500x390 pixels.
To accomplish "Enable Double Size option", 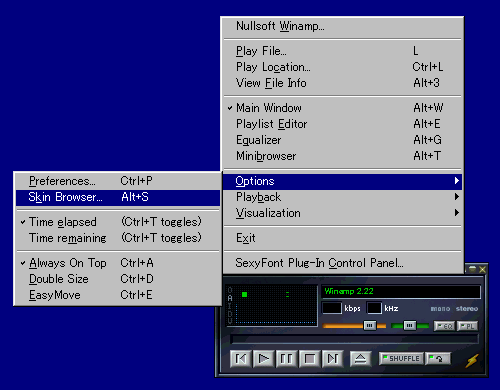I will pyautogui.click(x=118, y=279).
